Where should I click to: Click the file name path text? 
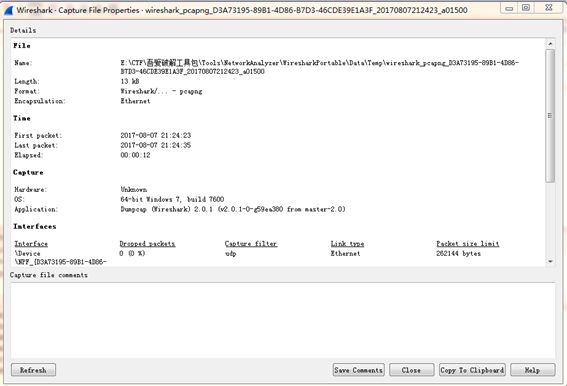tap(320, 67)
